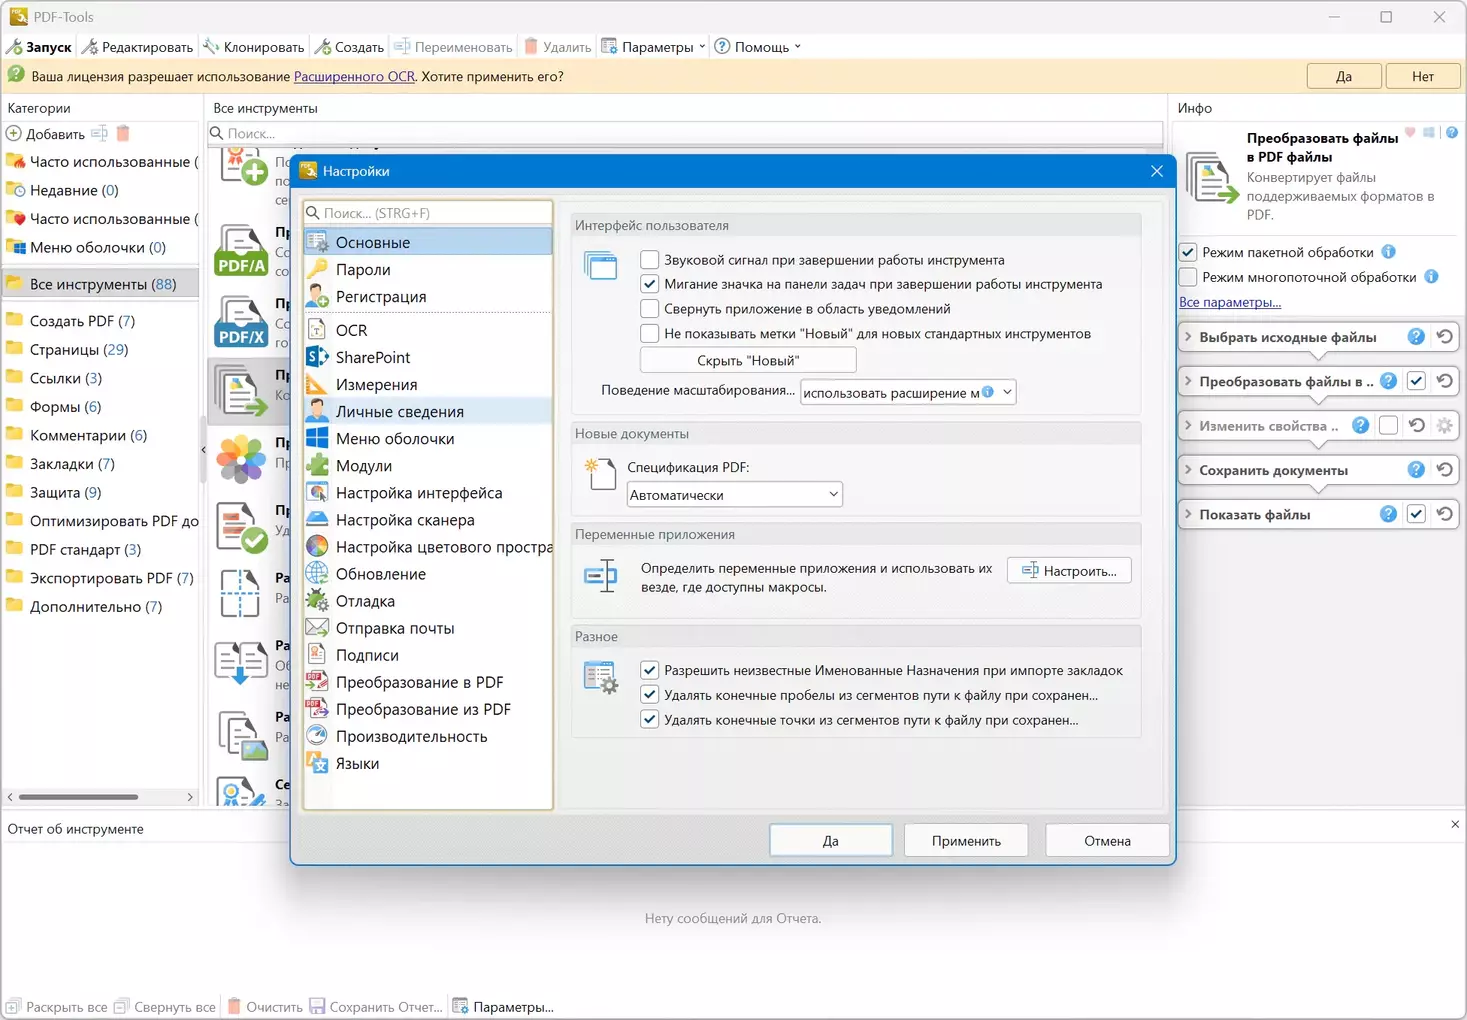Open the Языки settings category

357,763
